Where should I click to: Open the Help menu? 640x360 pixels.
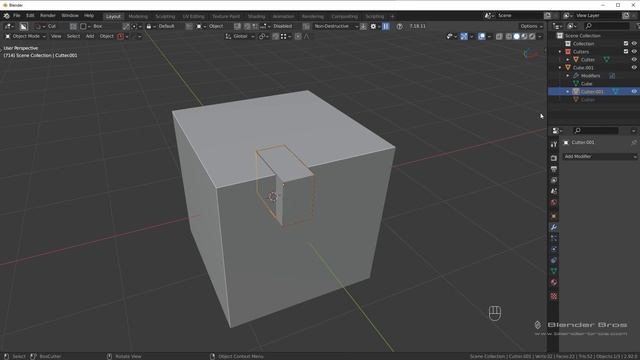pyautogui.click(x=89, y=16)
